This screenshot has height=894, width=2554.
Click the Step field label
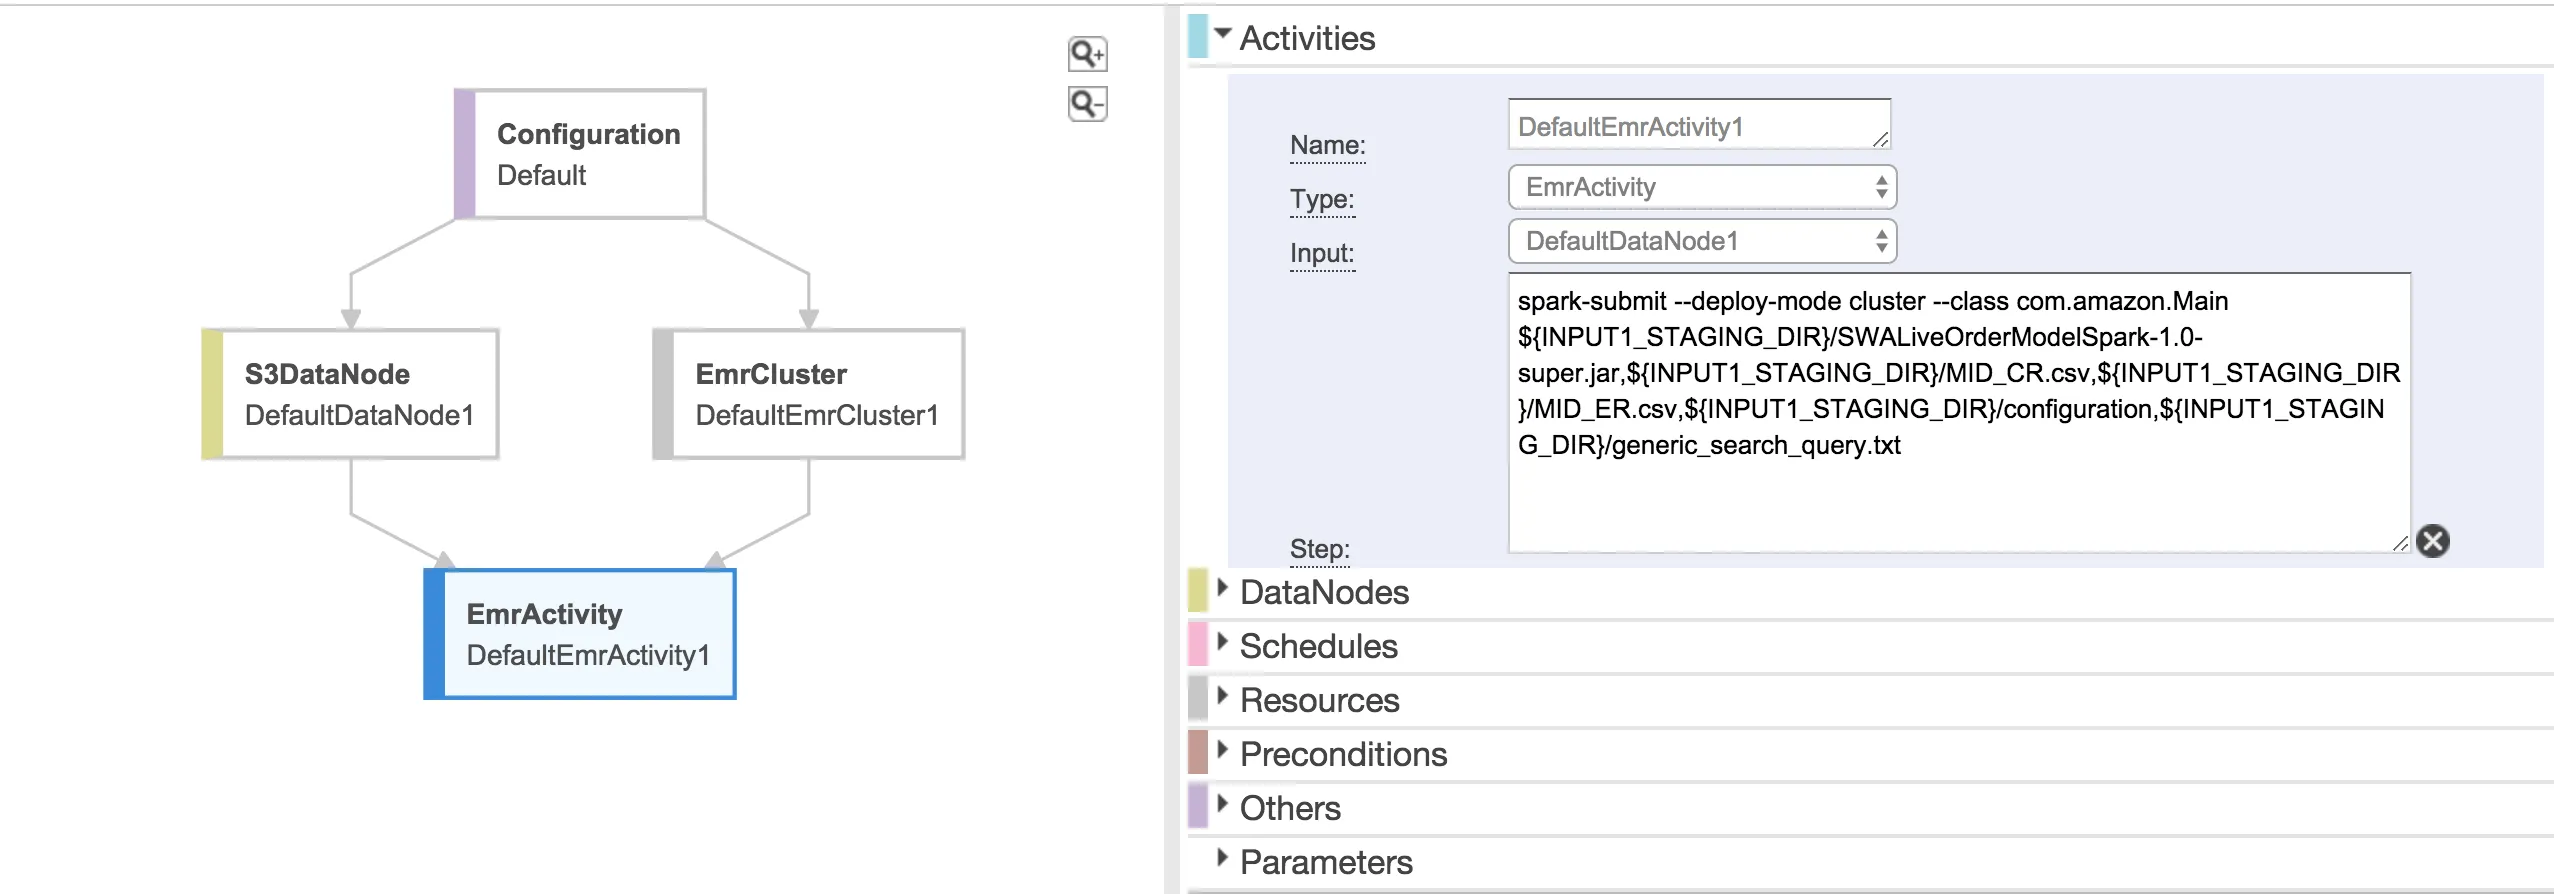pyautogui.click(x=1319, y=549)
